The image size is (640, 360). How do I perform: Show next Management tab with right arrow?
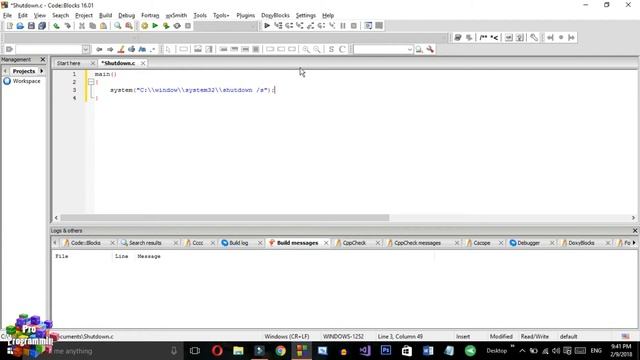(x=42, y=71)
